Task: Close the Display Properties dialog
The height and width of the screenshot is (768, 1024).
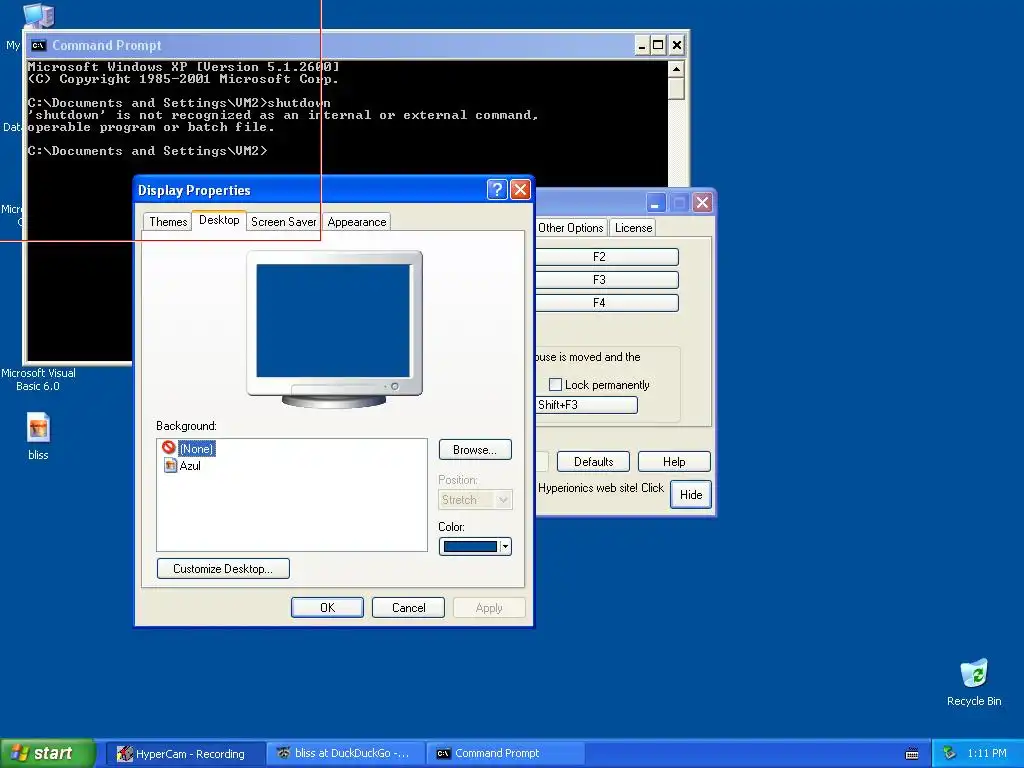Action: click(x=520, y=190)
